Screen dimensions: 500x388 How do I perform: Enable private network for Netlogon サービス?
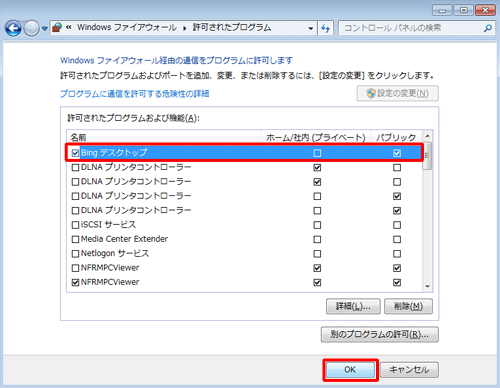click(x=317, y=254)
